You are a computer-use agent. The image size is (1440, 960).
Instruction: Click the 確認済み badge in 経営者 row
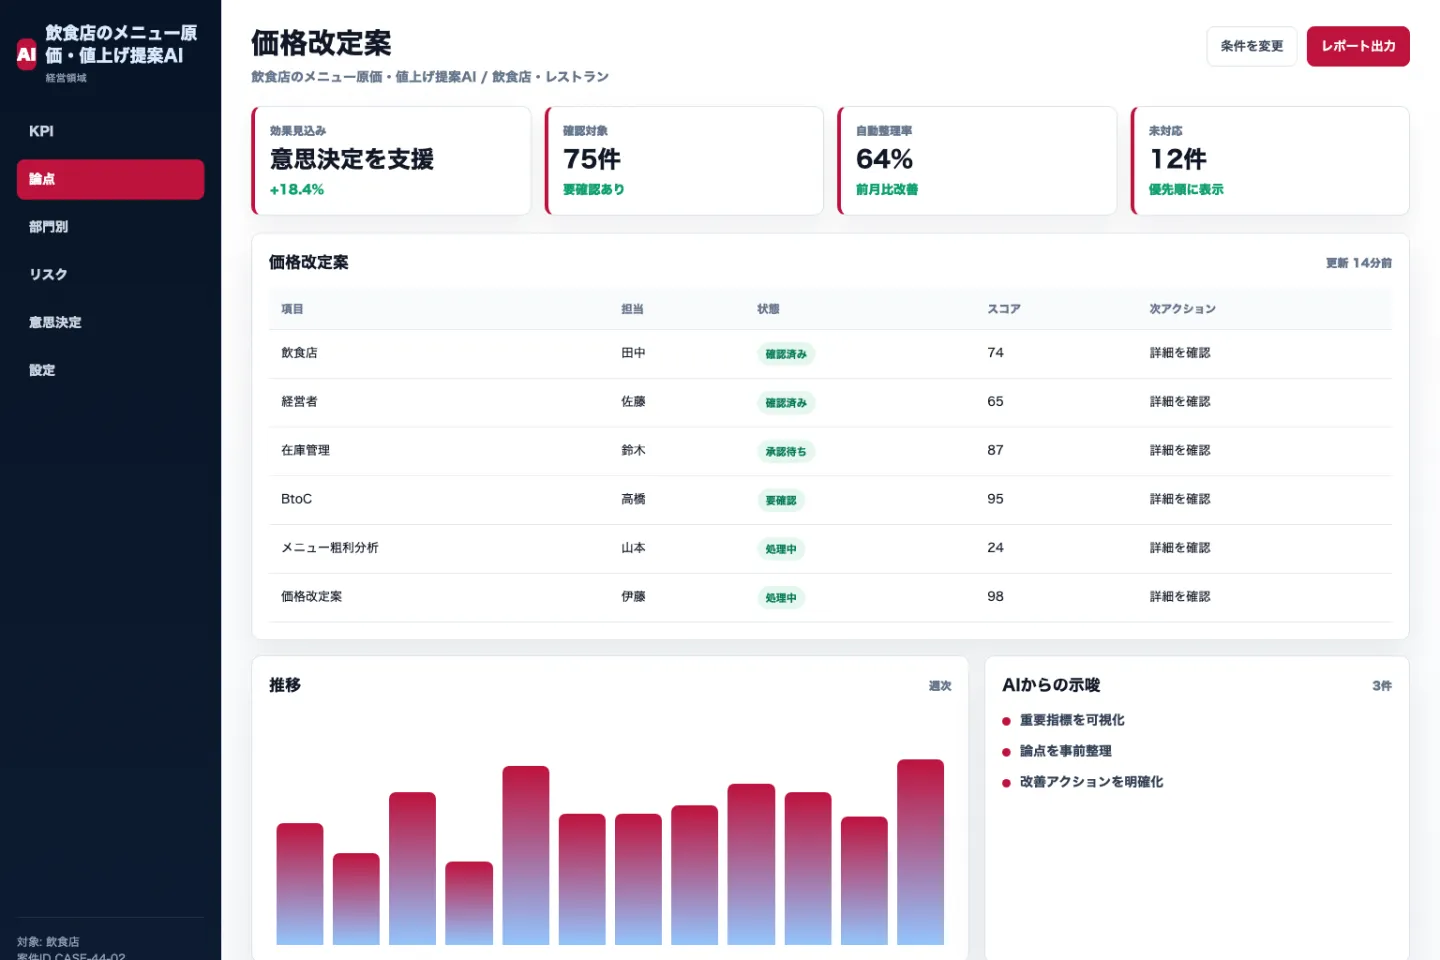(786, 403)
